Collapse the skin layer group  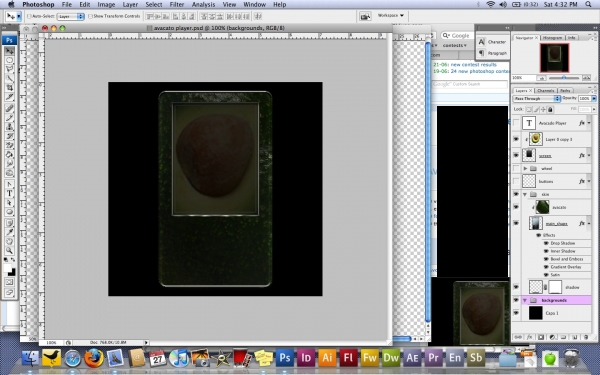525,194
